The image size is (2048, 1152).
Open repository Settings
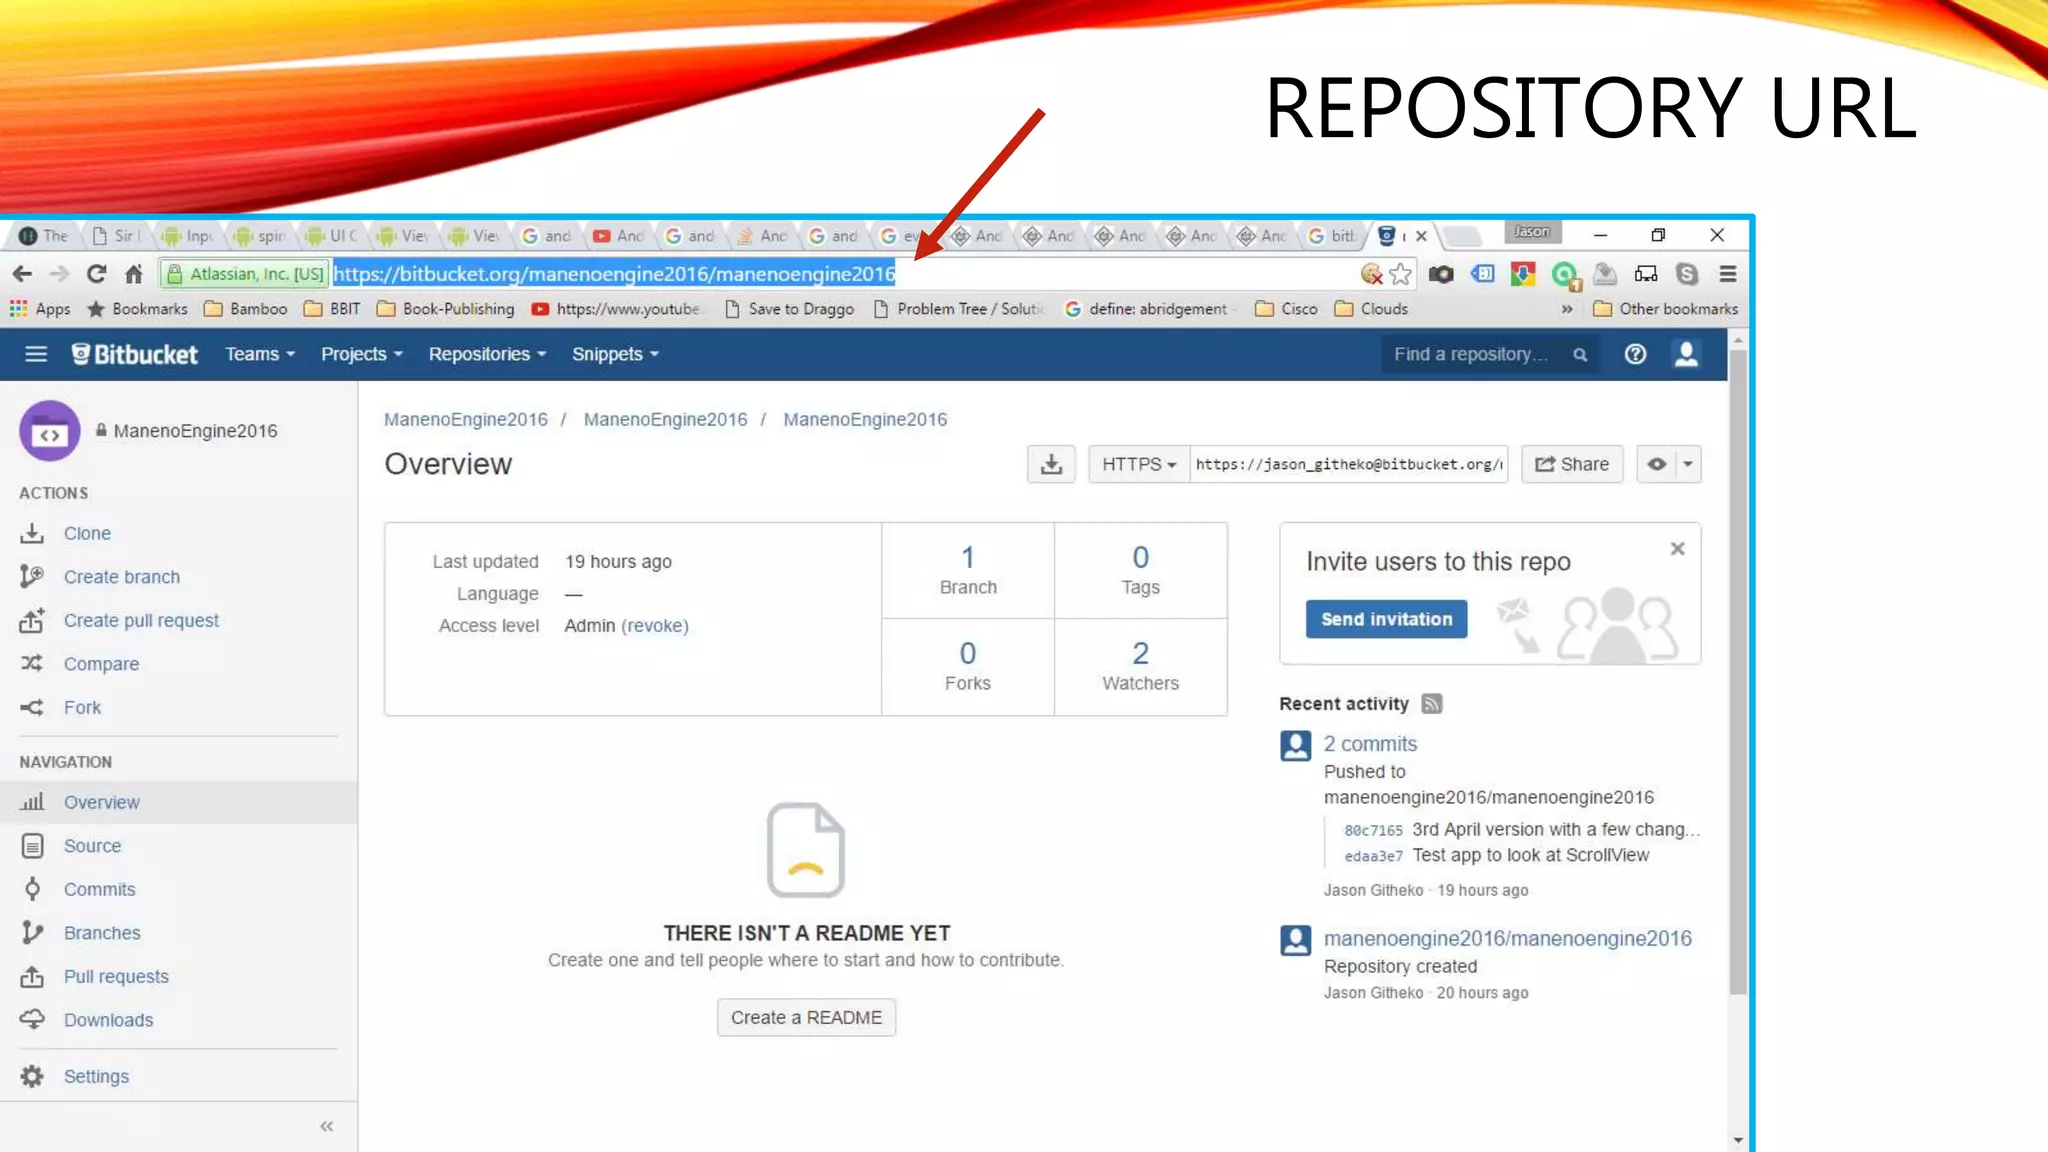(96, 1076)
